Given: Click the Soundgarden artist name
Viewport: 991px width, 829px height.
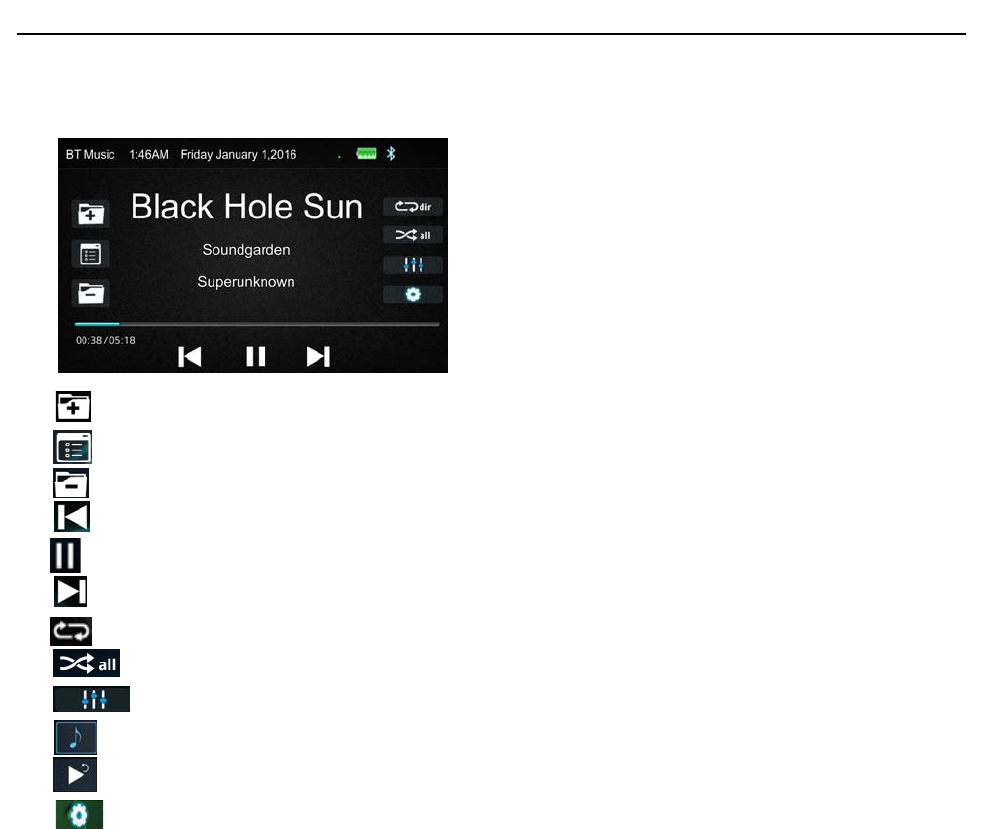Looking at the screenshot, I should 246,250.
